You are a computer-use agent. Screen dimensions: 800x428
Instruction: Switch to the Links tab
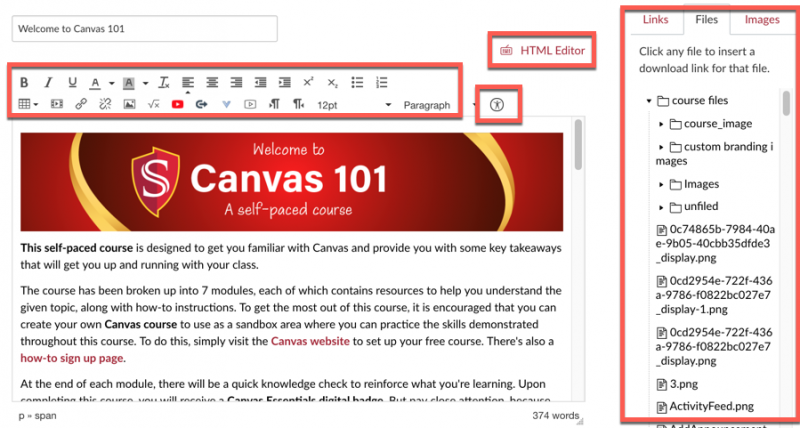pos(656,20)
